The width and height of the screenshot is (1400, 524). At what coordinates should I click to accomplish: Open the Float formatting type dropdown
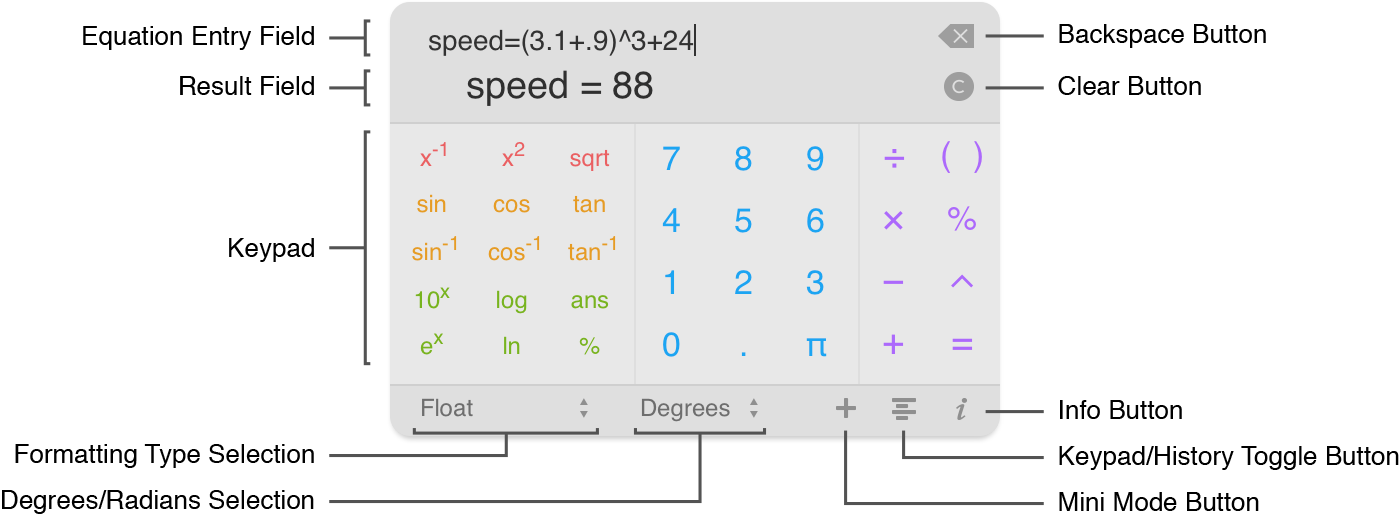coord(505,408)
